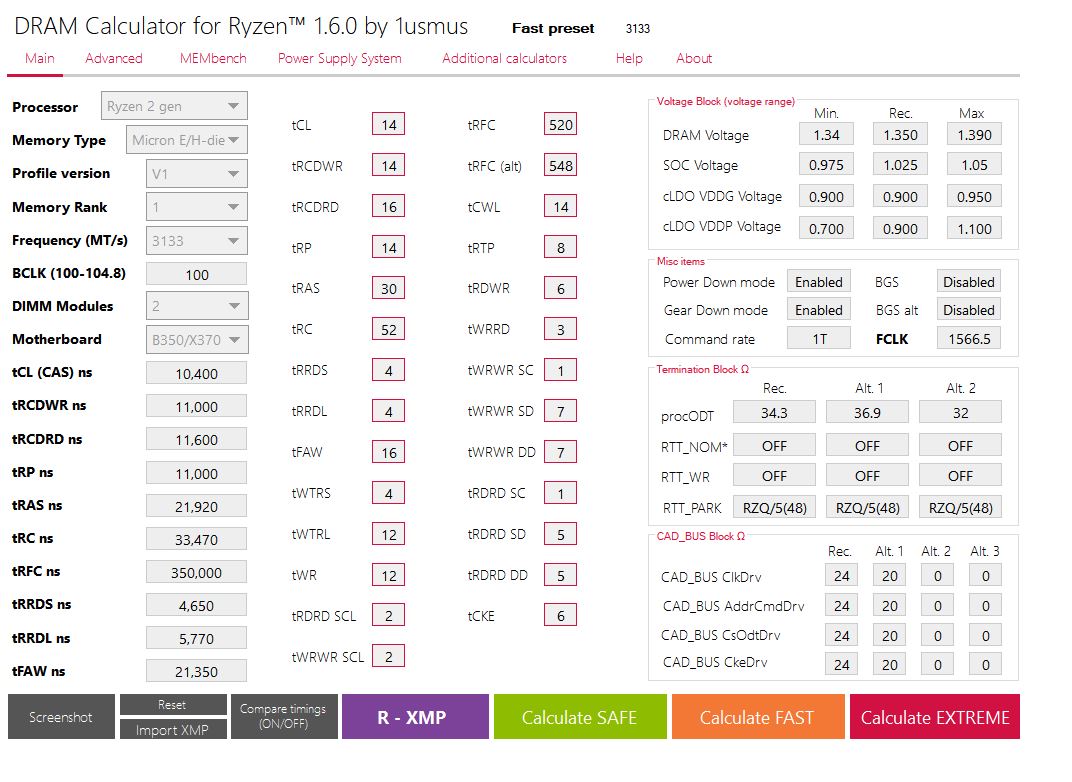Click the tRFC value 520

pos(561,124)
